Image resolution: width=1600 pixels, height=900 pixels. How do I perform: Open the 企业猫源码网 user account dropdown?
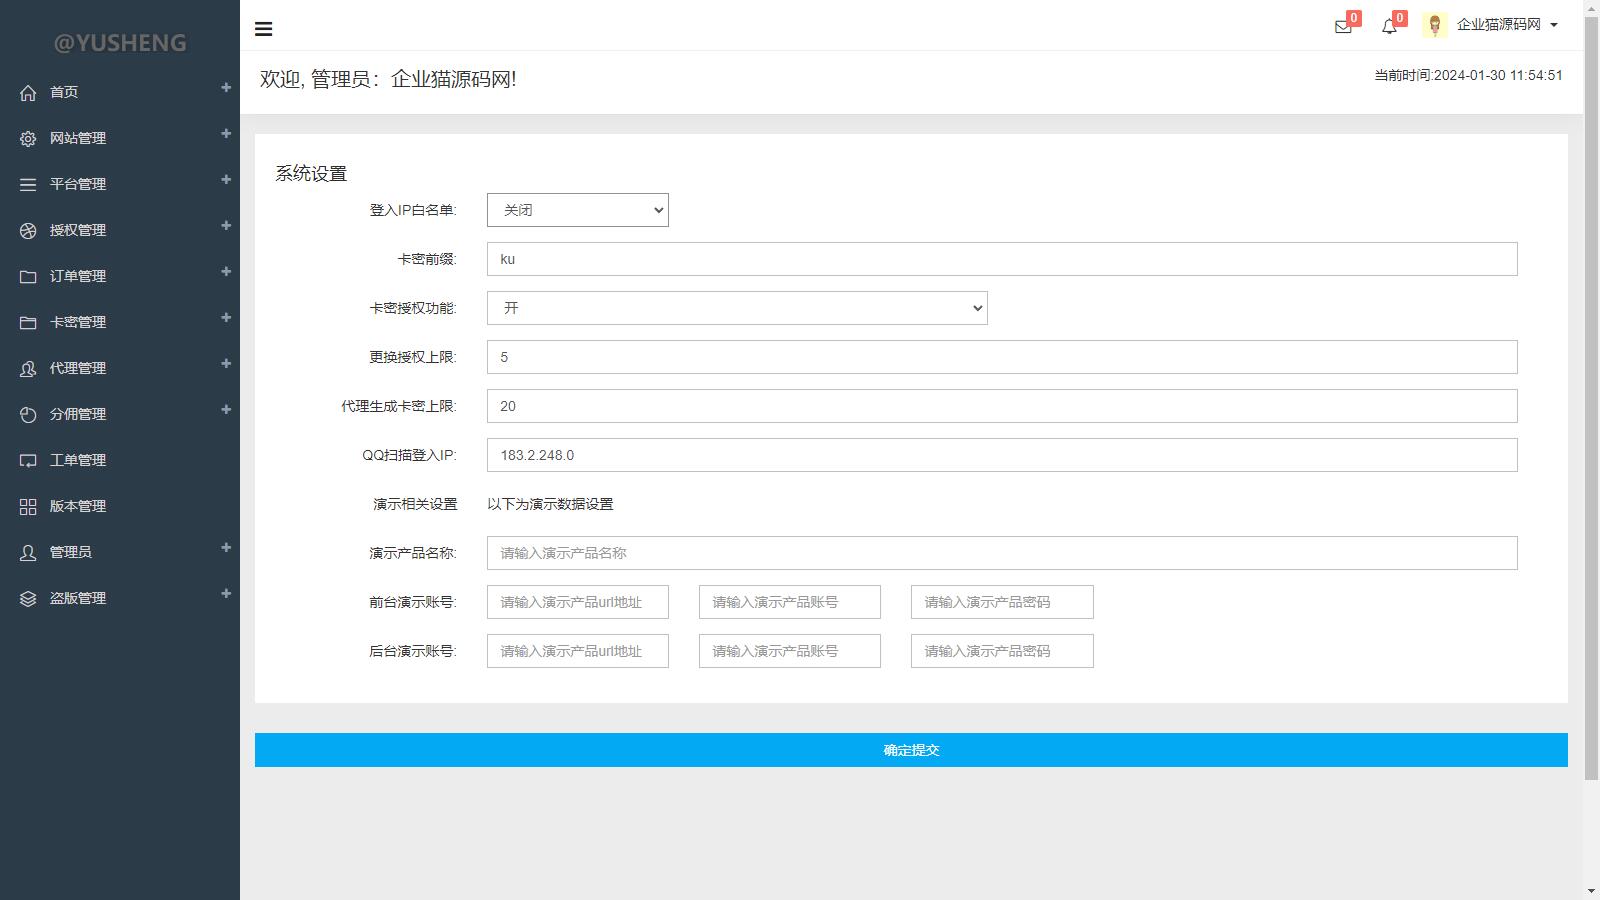pos(1506,25)
